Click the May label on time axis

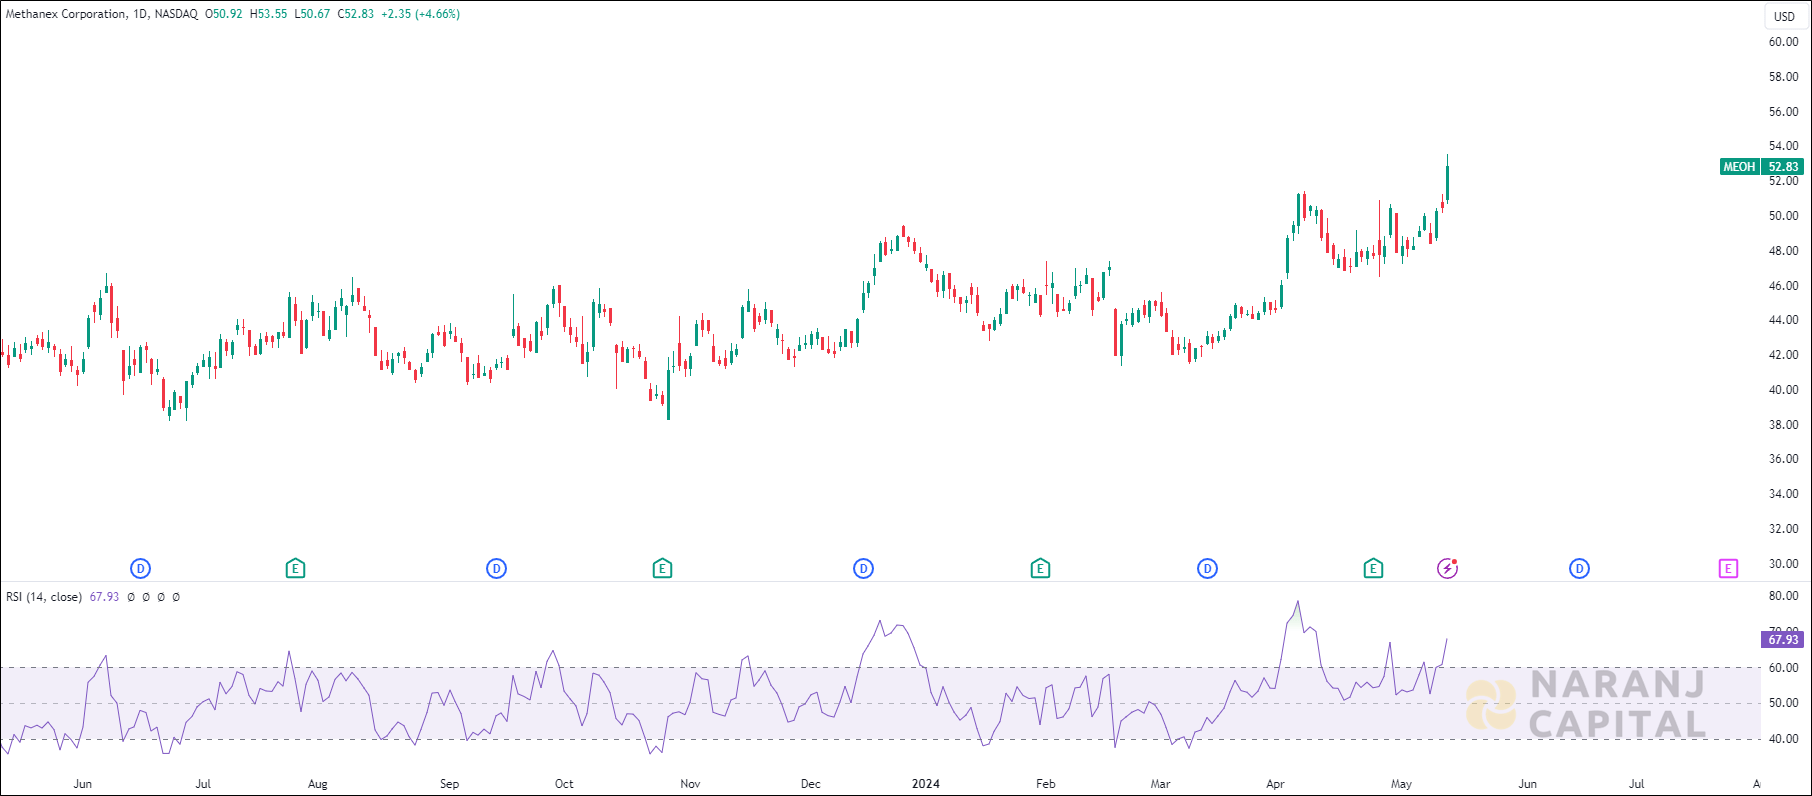(x=1402, y=784)
